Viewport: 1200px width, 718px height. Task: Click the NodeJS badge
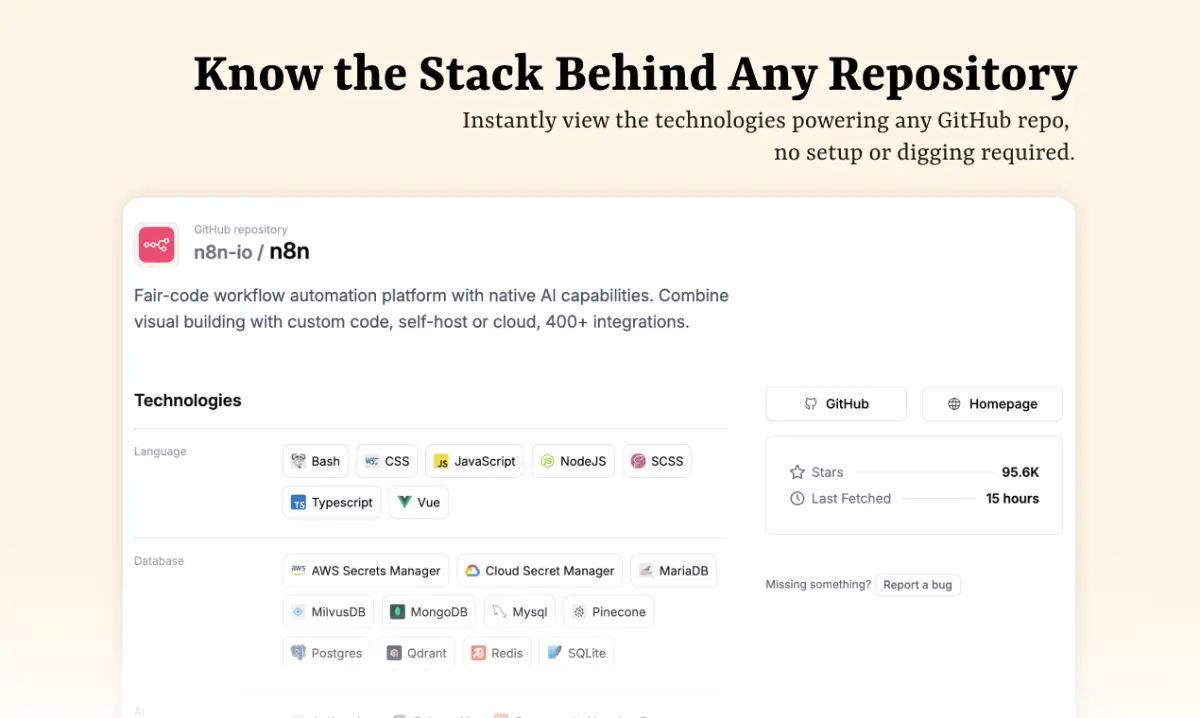tap(573, 461)
